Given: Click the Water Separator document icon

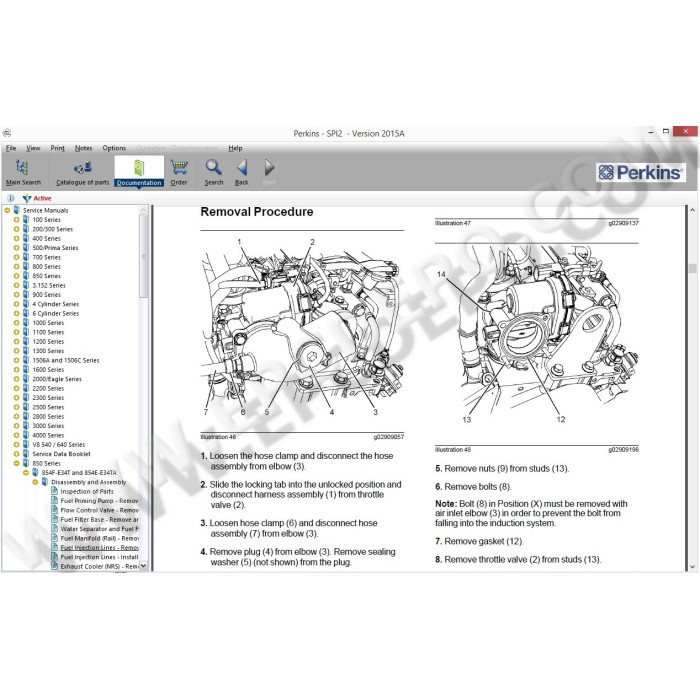Looking at the screenshot, I should pos(54,529).
